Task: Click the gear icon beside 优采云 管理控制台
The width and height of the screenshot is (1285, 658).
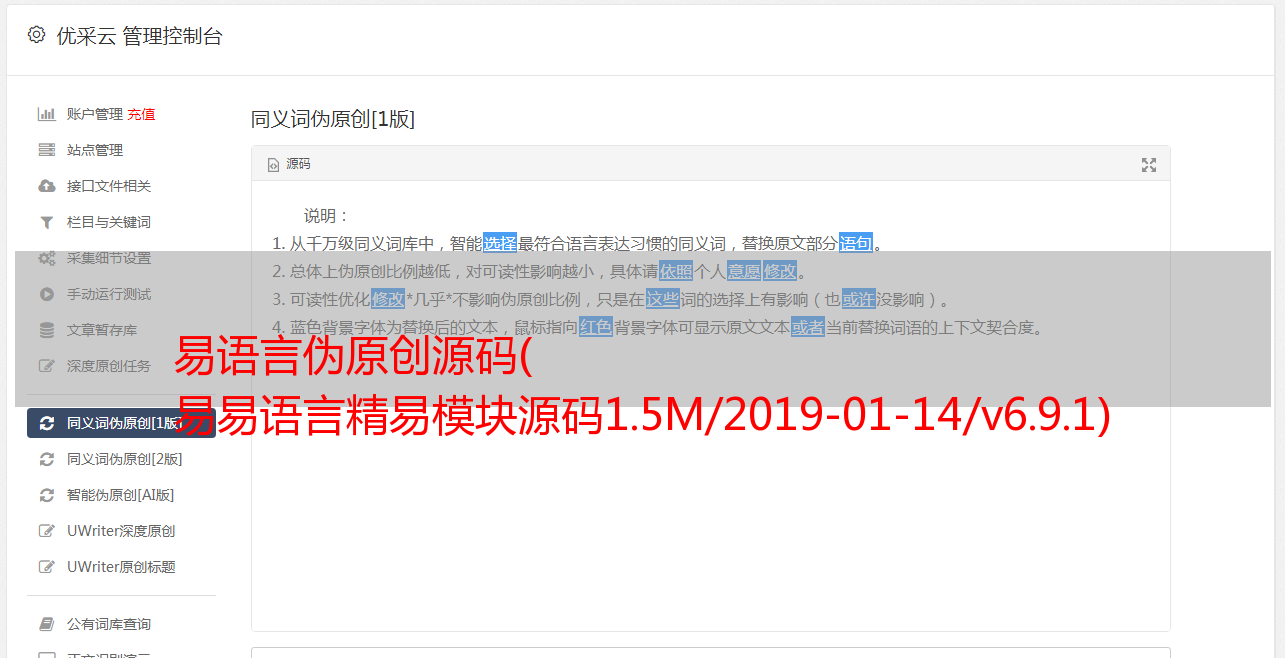Action: tap(37, 35)
